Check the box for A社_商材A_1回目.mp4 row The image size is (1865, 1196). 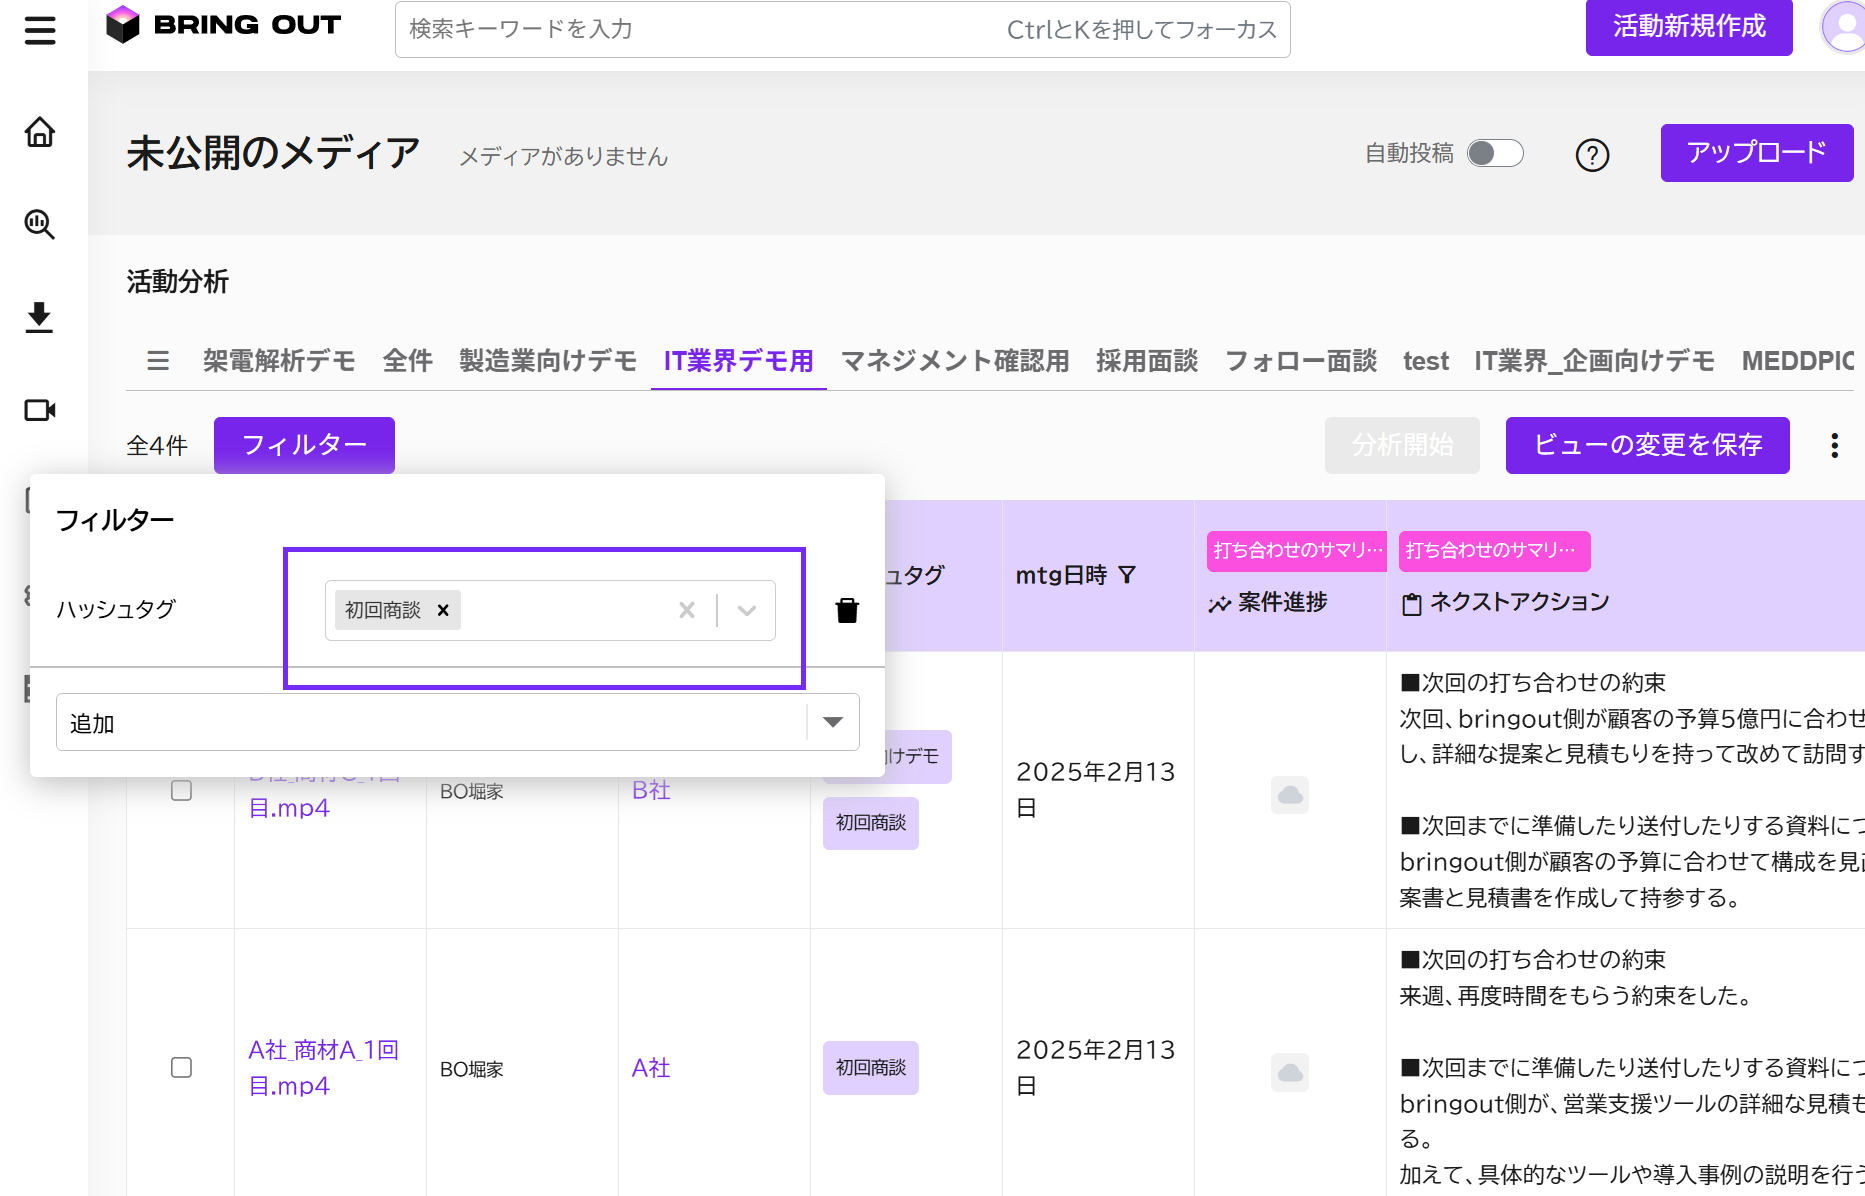point(181,1068)
